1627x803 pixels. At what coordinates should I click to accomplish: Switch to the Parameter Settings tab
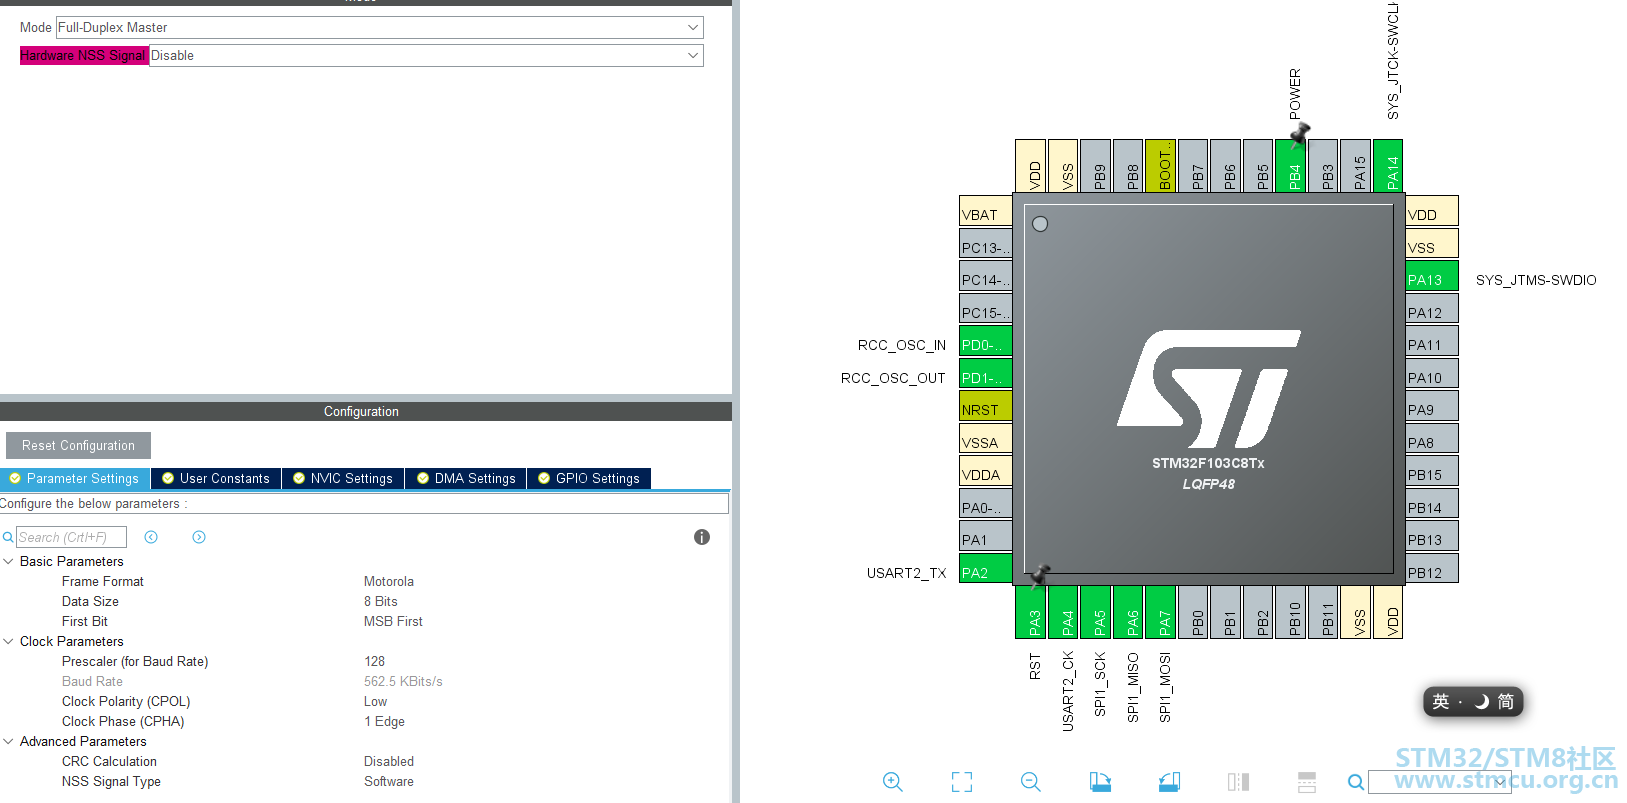(x=75, y=479)
